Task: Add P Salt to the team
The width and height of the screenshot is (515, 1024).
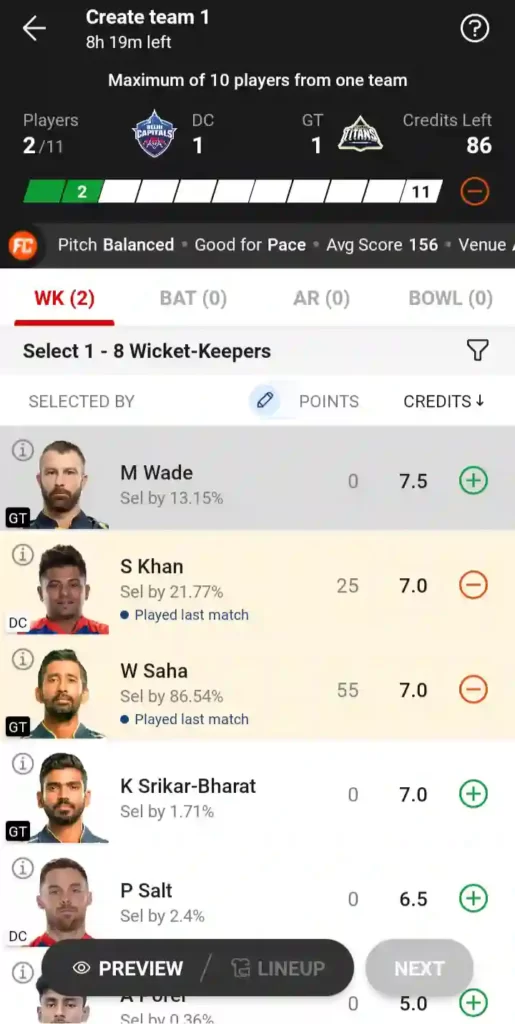Action: (x=473, y=899)
